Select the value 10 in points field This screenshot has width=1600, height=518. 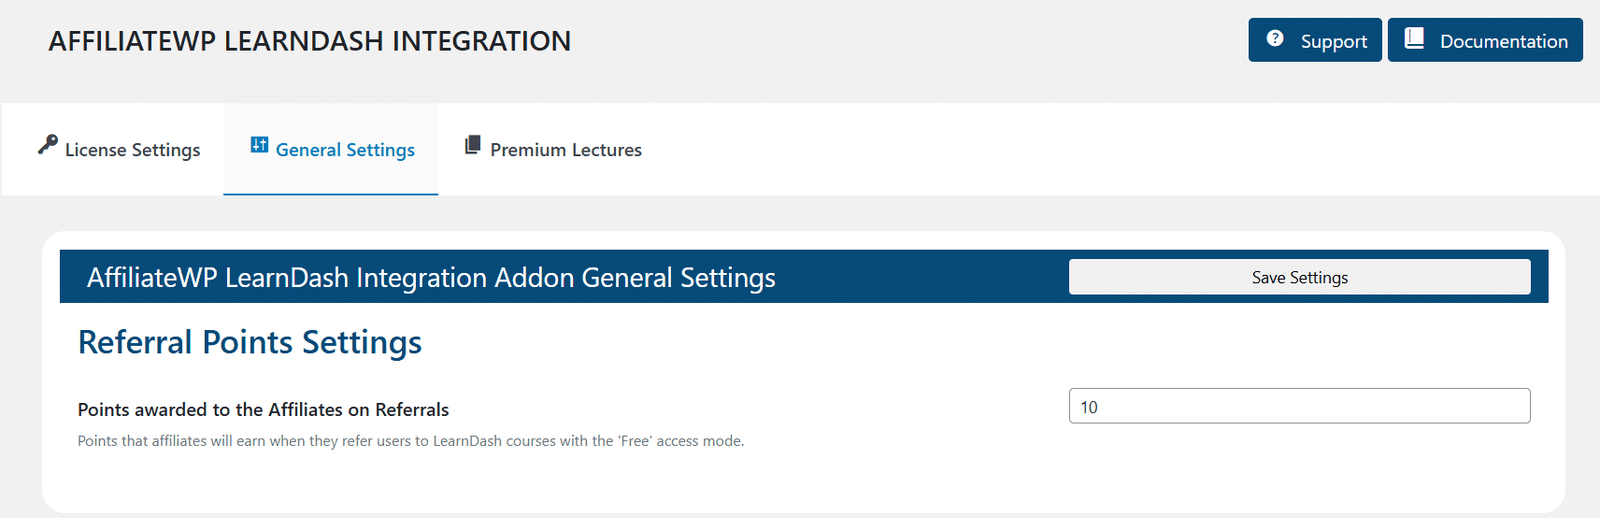pyautogui.click(x=1089, y=407)
